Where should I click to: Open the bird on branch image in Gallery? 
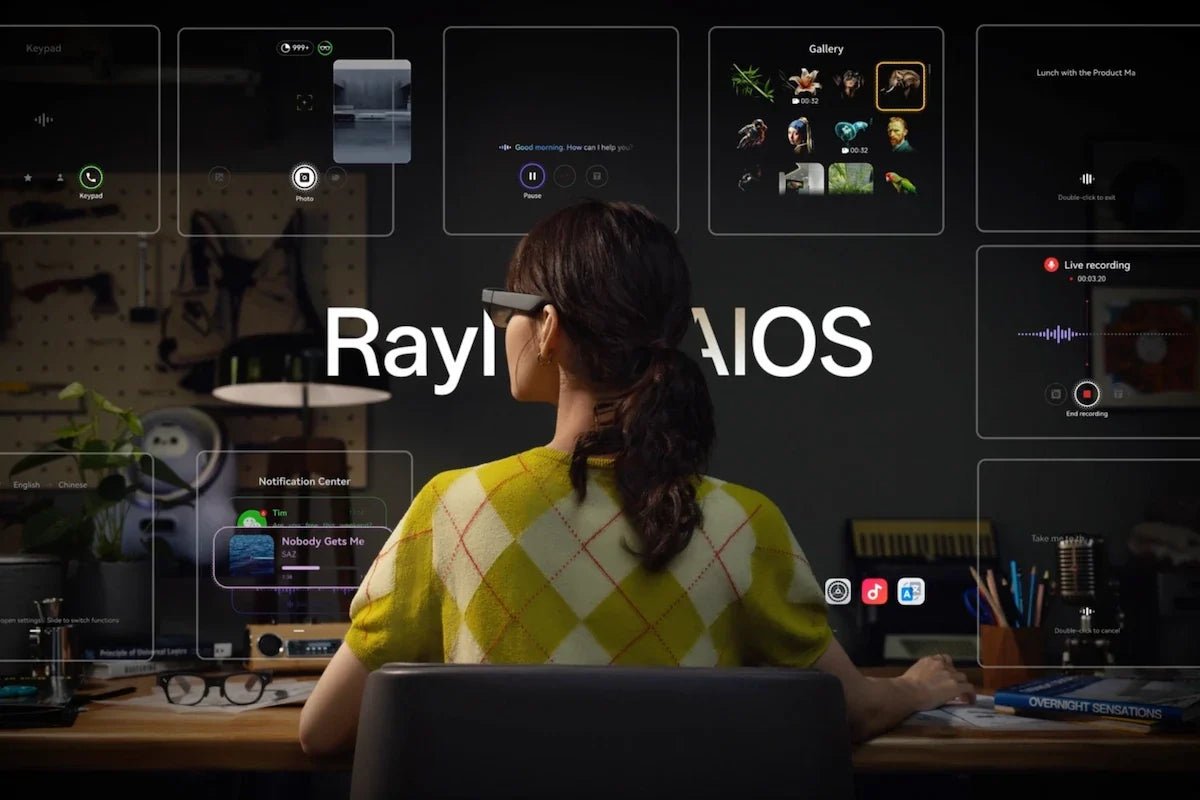pyautogui.click(x=751, y=134)
